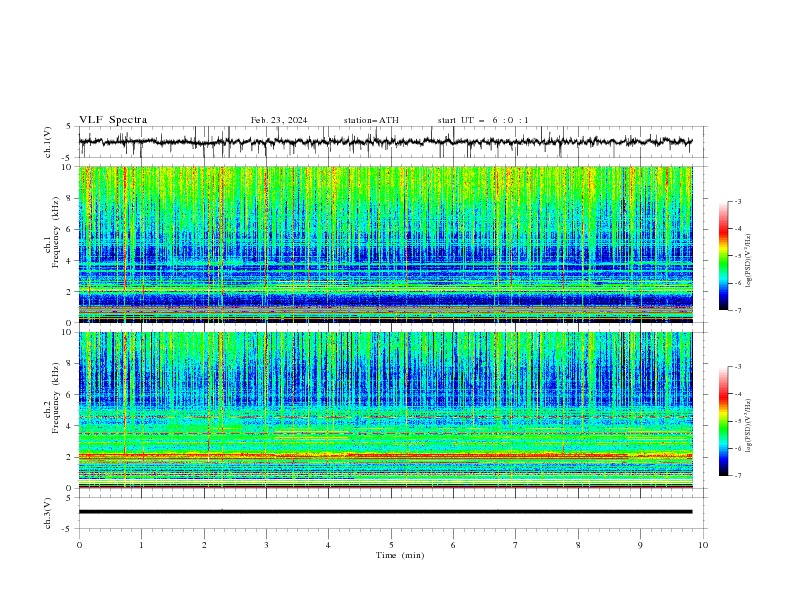
Task: Click the ch.1 waveform trace
Action: coord(385,142)
